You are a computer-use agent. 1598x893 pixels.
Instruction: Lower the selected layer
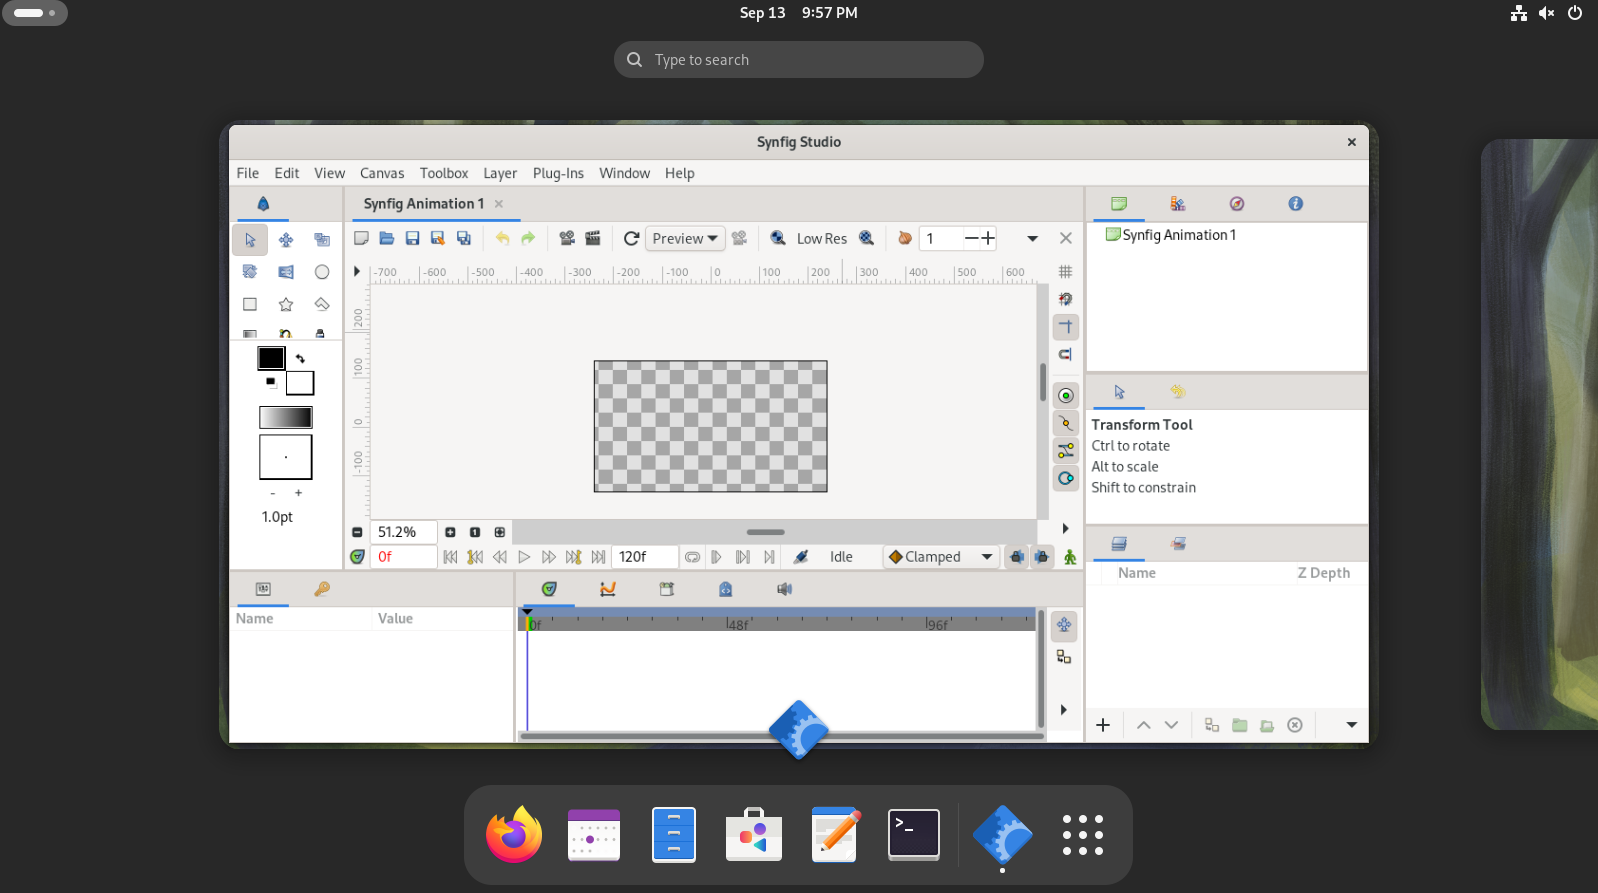coord(1171,725)
